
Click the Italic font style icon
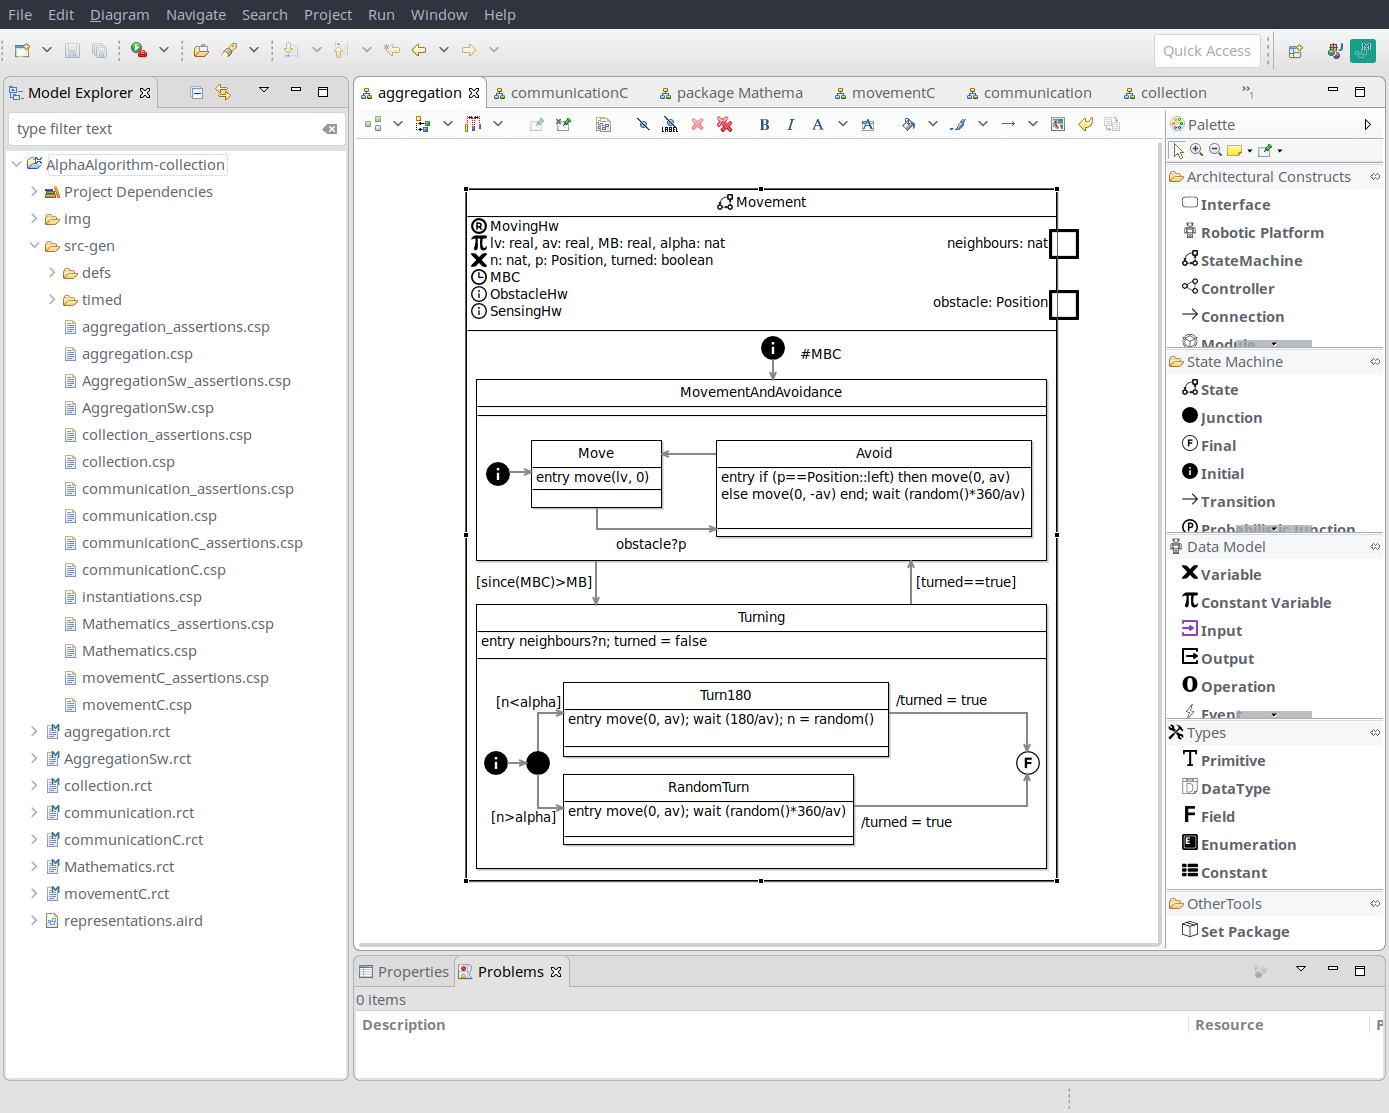pyautogui.click(x=791, y=125)
